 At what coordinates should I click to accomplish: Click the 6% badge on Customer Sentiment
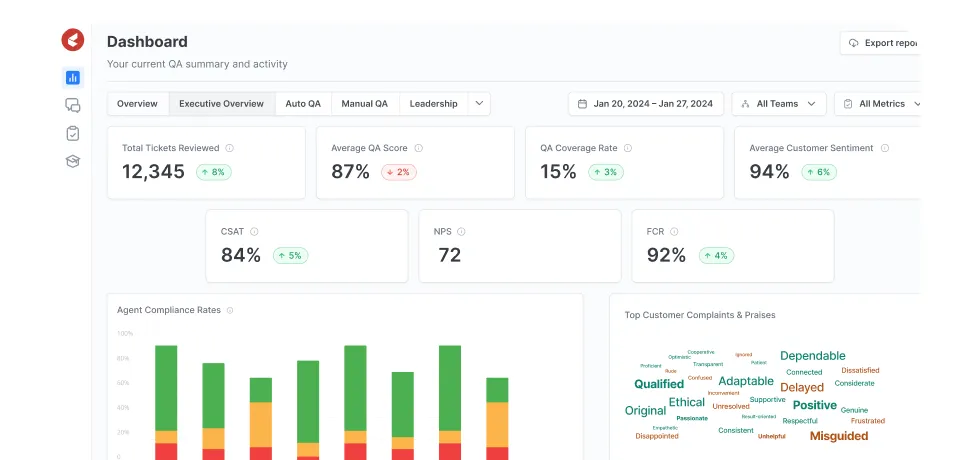tap(819, 172)
